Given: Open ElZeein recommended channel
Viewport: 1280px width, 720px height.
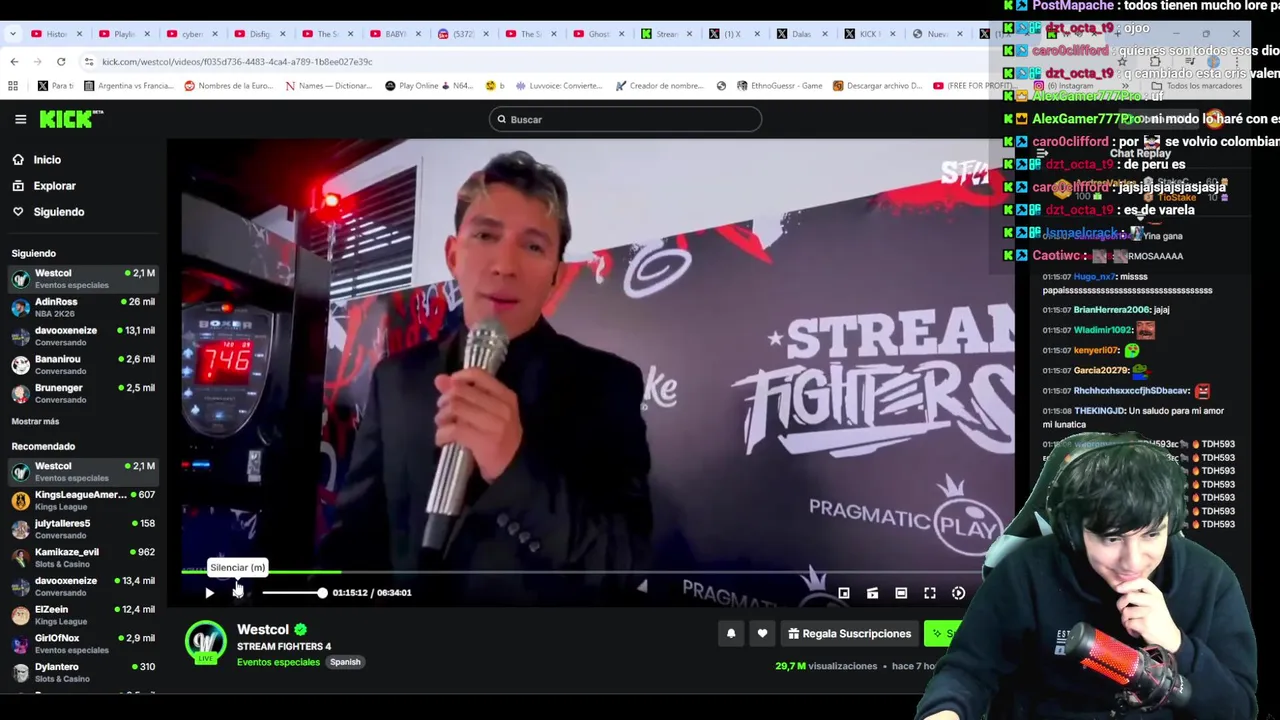Looking at the screenshot, I should coord(83,615).
